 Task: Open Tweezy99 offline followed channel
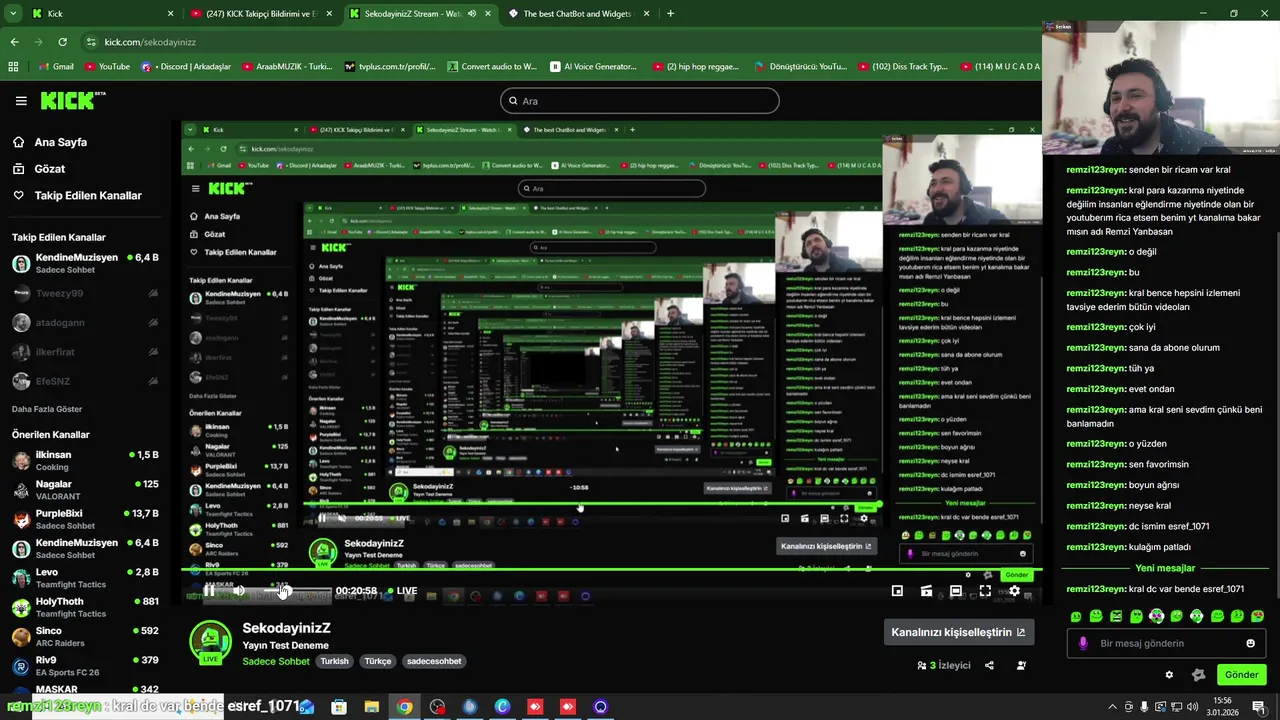pyautogui.click(x=85, y=294)
